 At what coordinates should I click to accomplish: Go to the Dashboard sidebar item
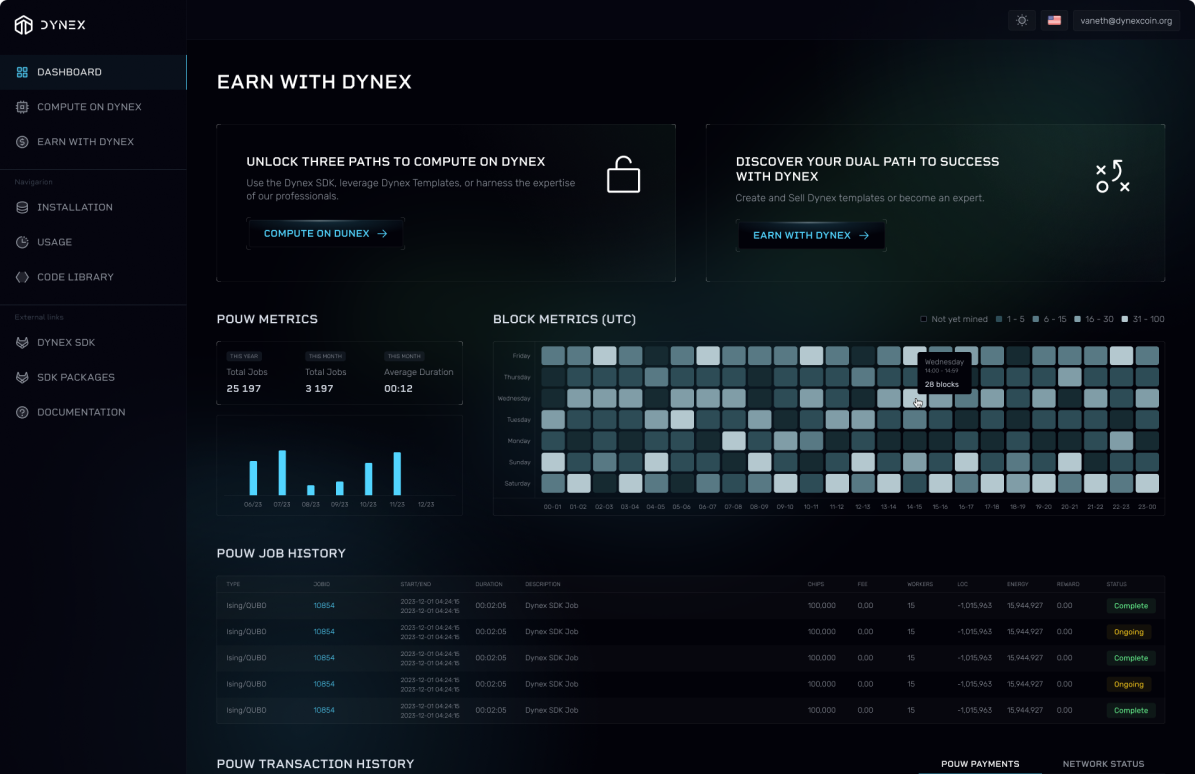[93, 72]
